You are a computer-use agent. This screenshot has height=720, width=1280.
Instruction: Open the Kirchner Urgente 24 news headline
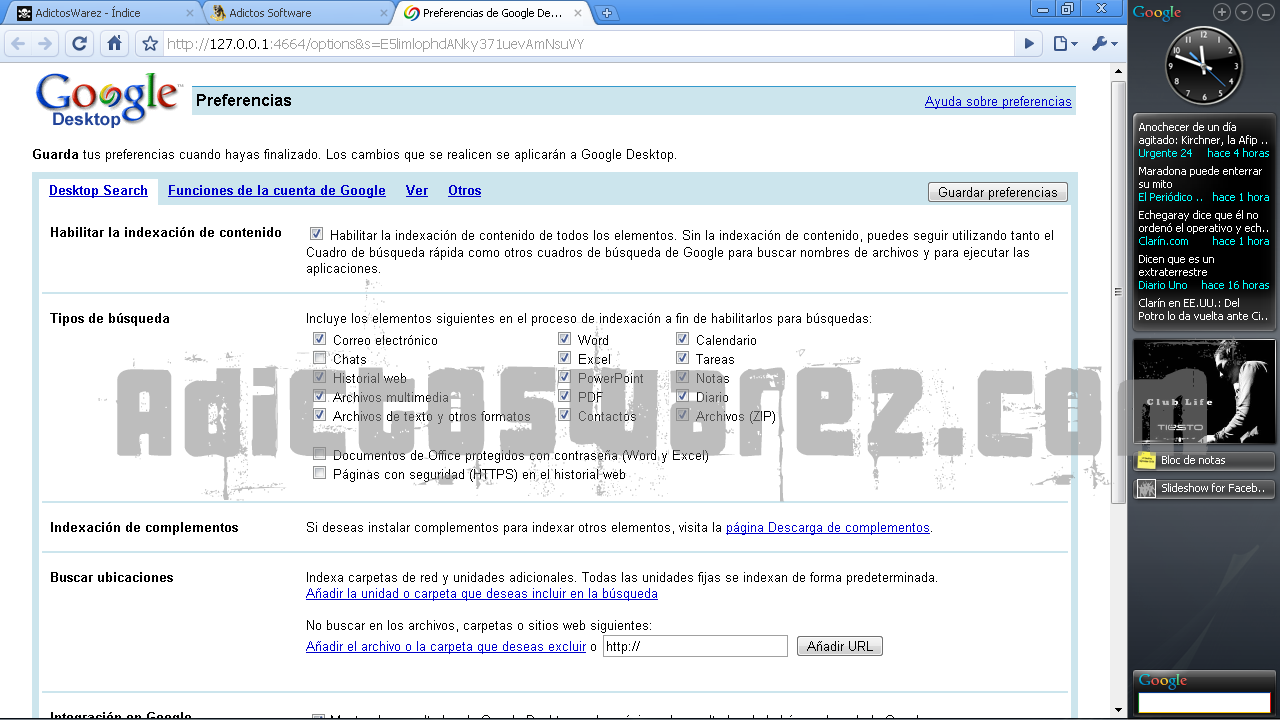click(1204, 140)
